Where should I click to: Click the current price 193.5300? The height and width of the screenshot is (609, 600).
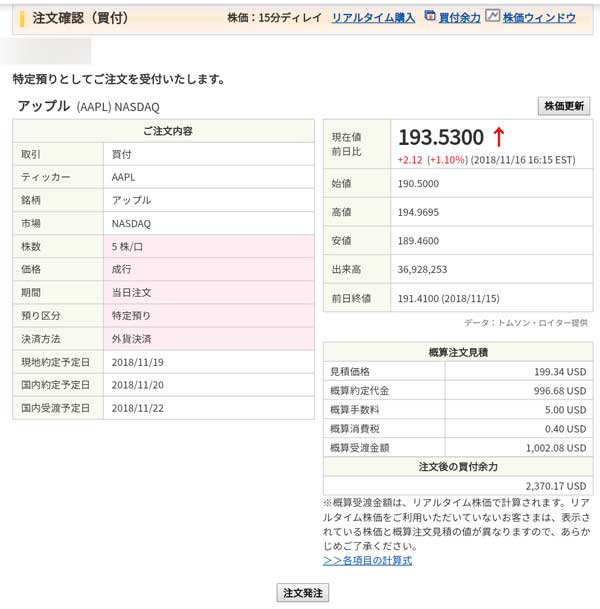tap(441, 137)
